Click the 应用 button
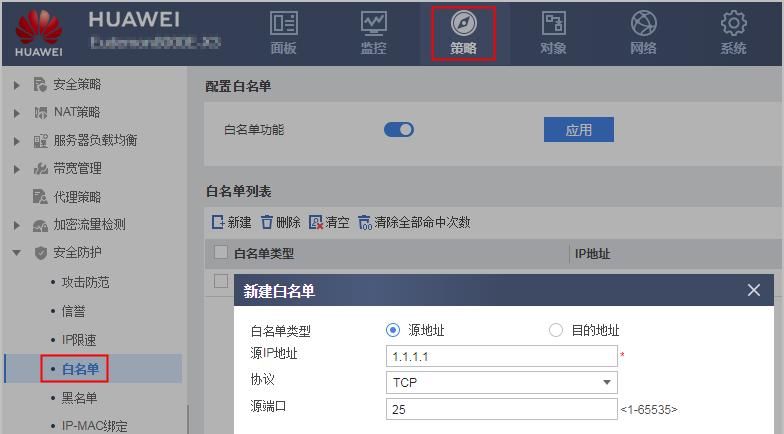This screenshot has width=784, height=434. [x=578, y=130]
